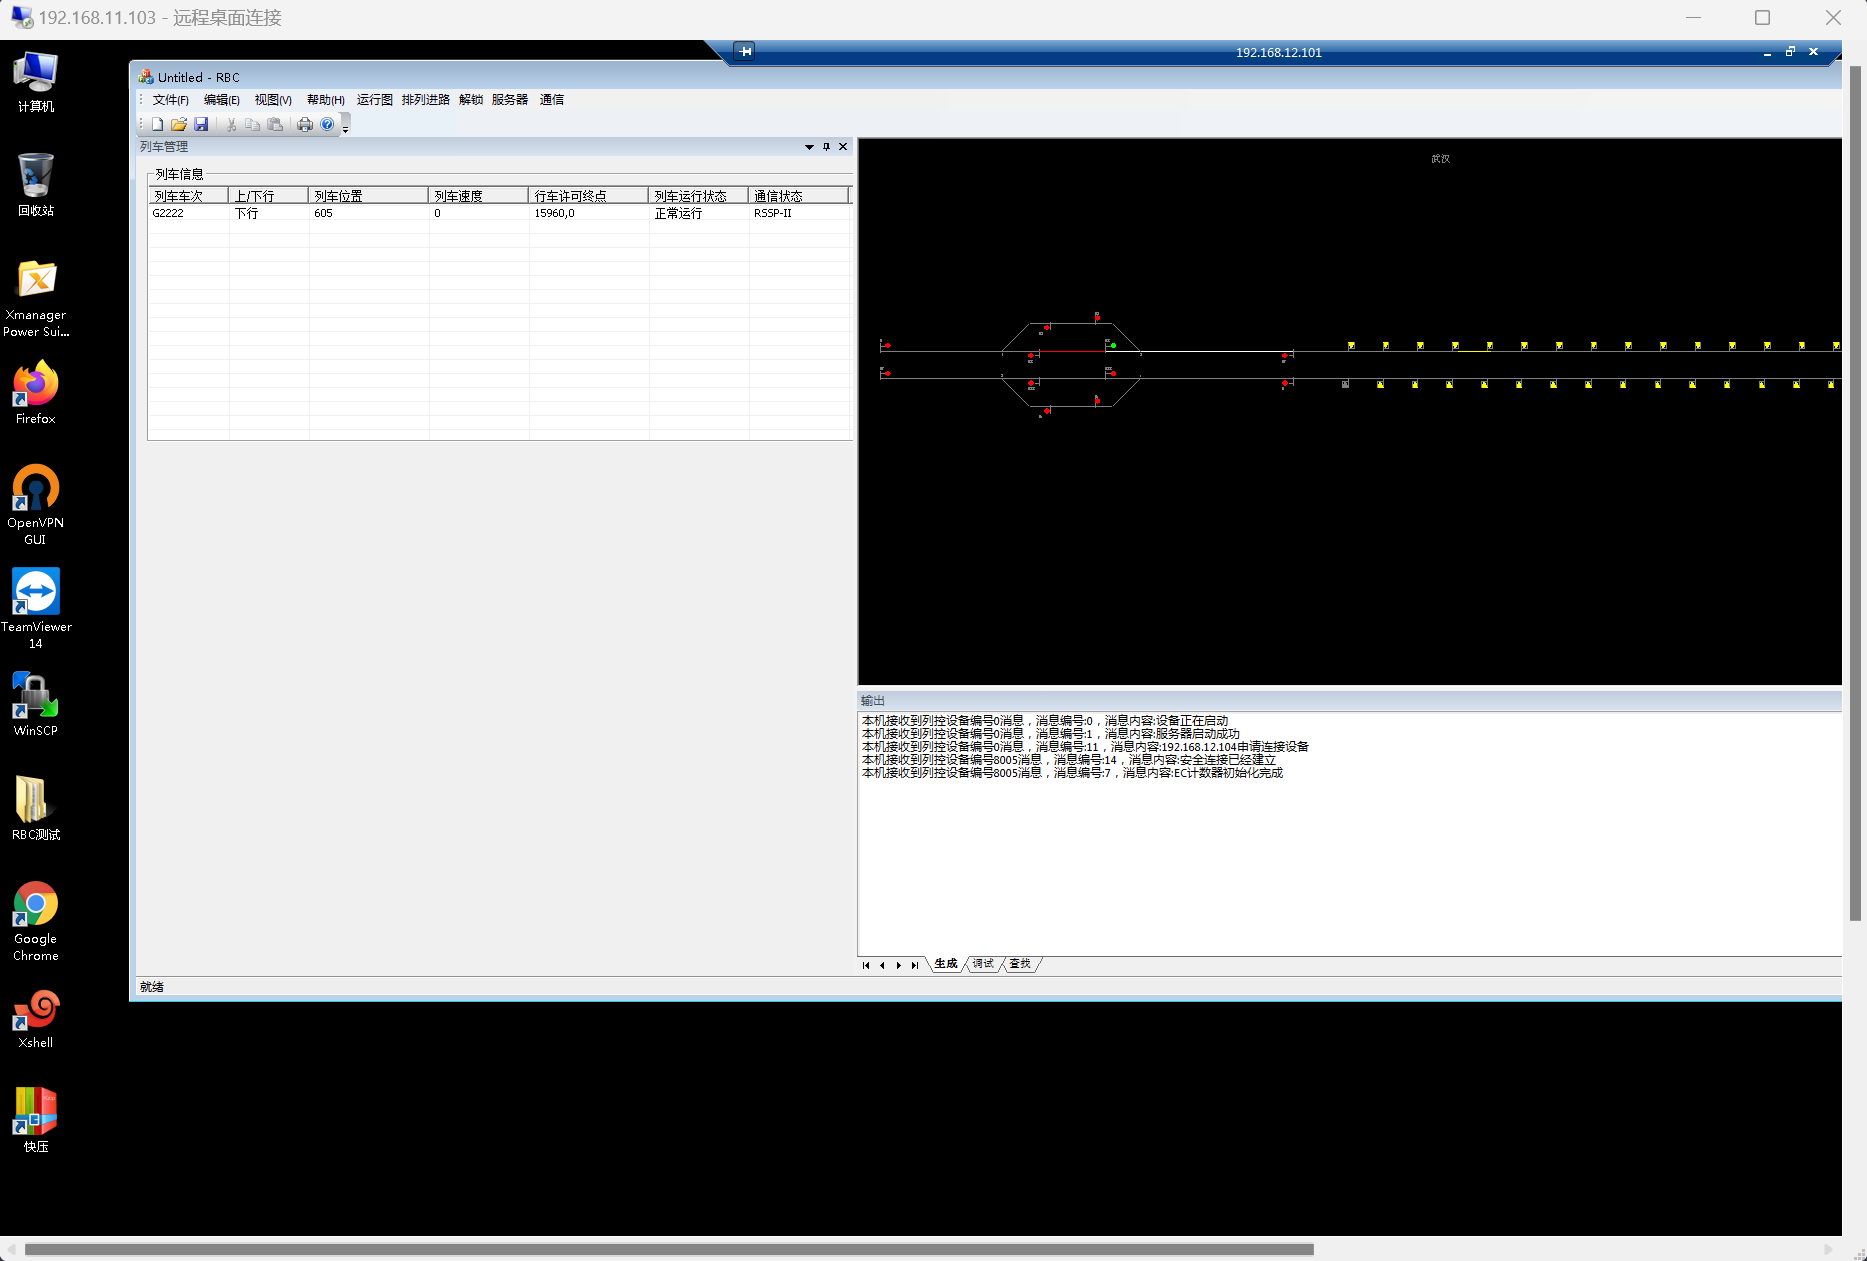Screen dimensions: 1867x1261
Task: Click the Paste clipboard toolbar icon
Action: (275, 124)
